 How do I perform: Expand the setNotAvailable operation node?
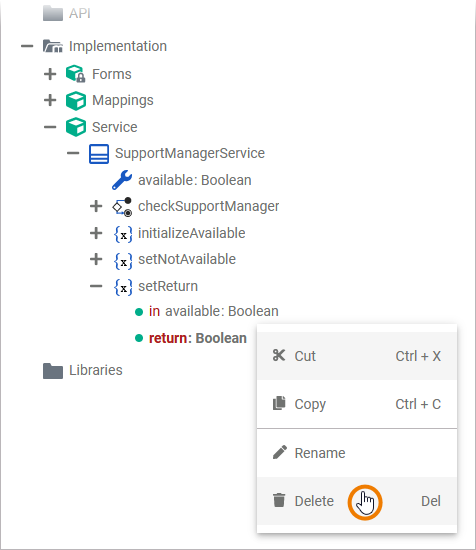96,259
